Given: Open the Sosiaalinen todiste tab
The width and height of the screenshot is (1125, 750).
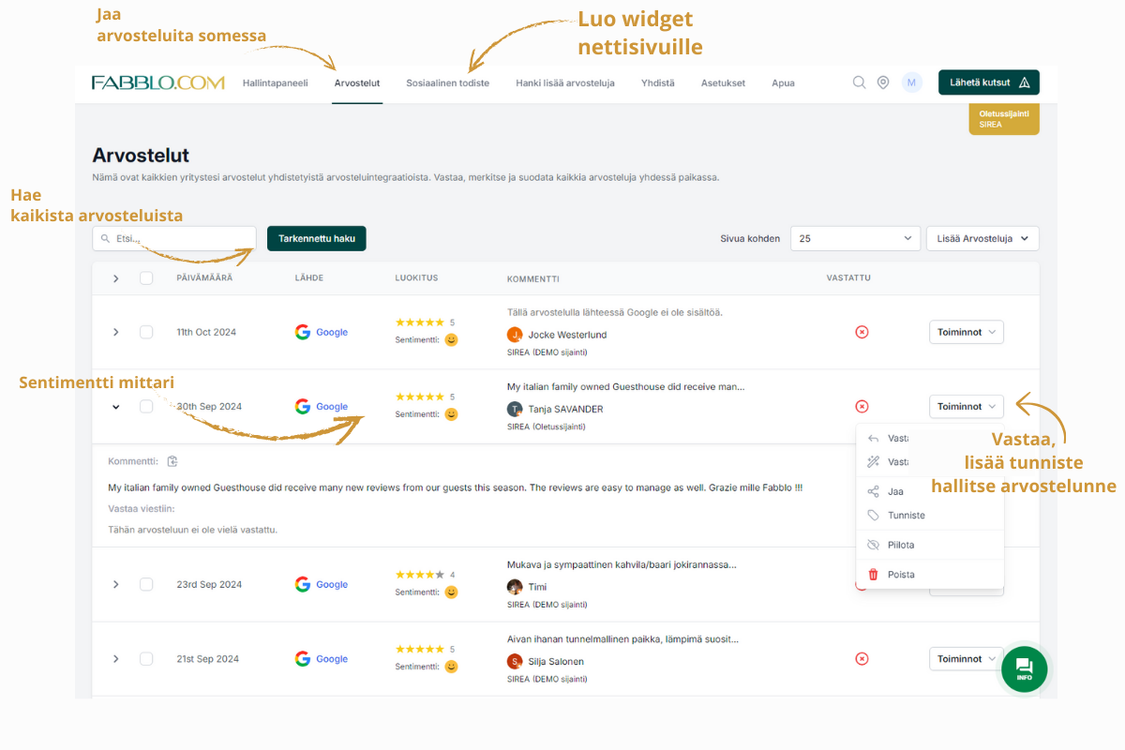Looking at the screenshot, I should [x=448, y=83].
